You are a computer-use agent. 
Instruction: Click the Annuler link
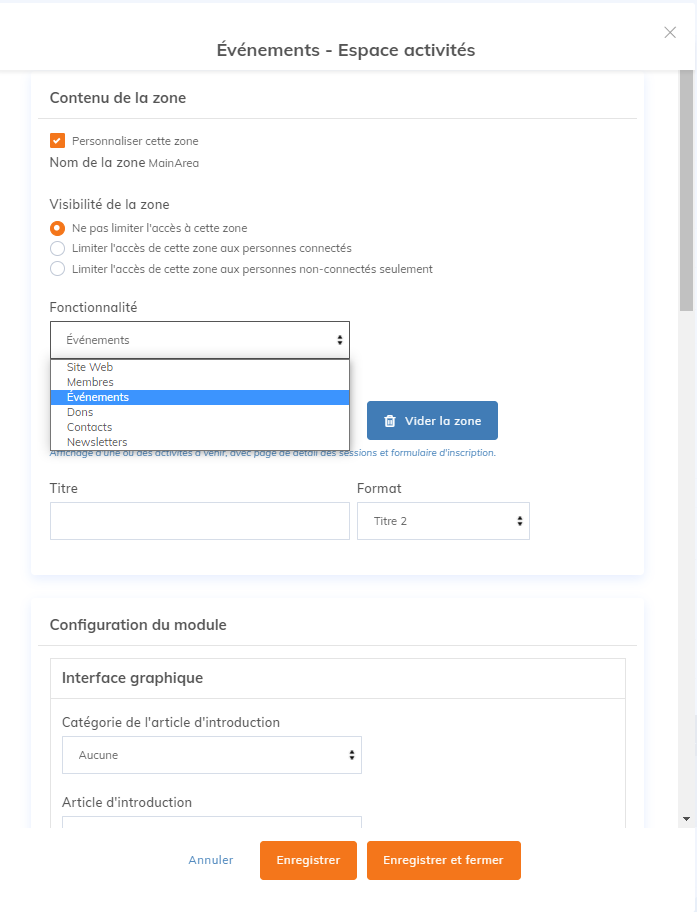211,860
